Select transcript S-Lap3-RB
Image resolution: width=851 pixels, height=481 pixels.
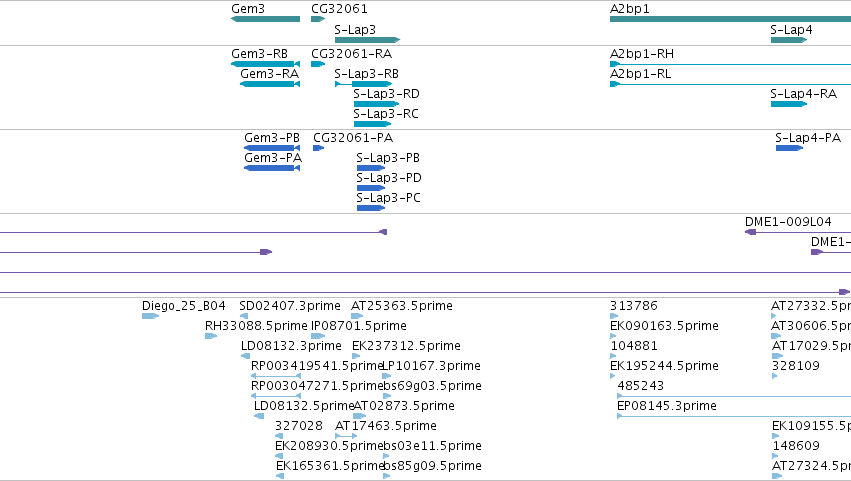364,84
